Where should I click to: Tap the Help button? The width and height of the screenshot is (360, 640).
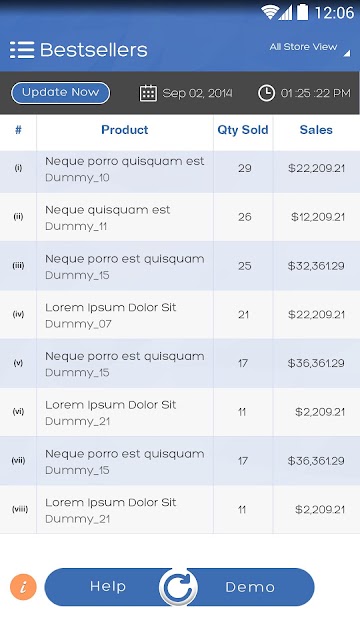click(x=108, y=587)
